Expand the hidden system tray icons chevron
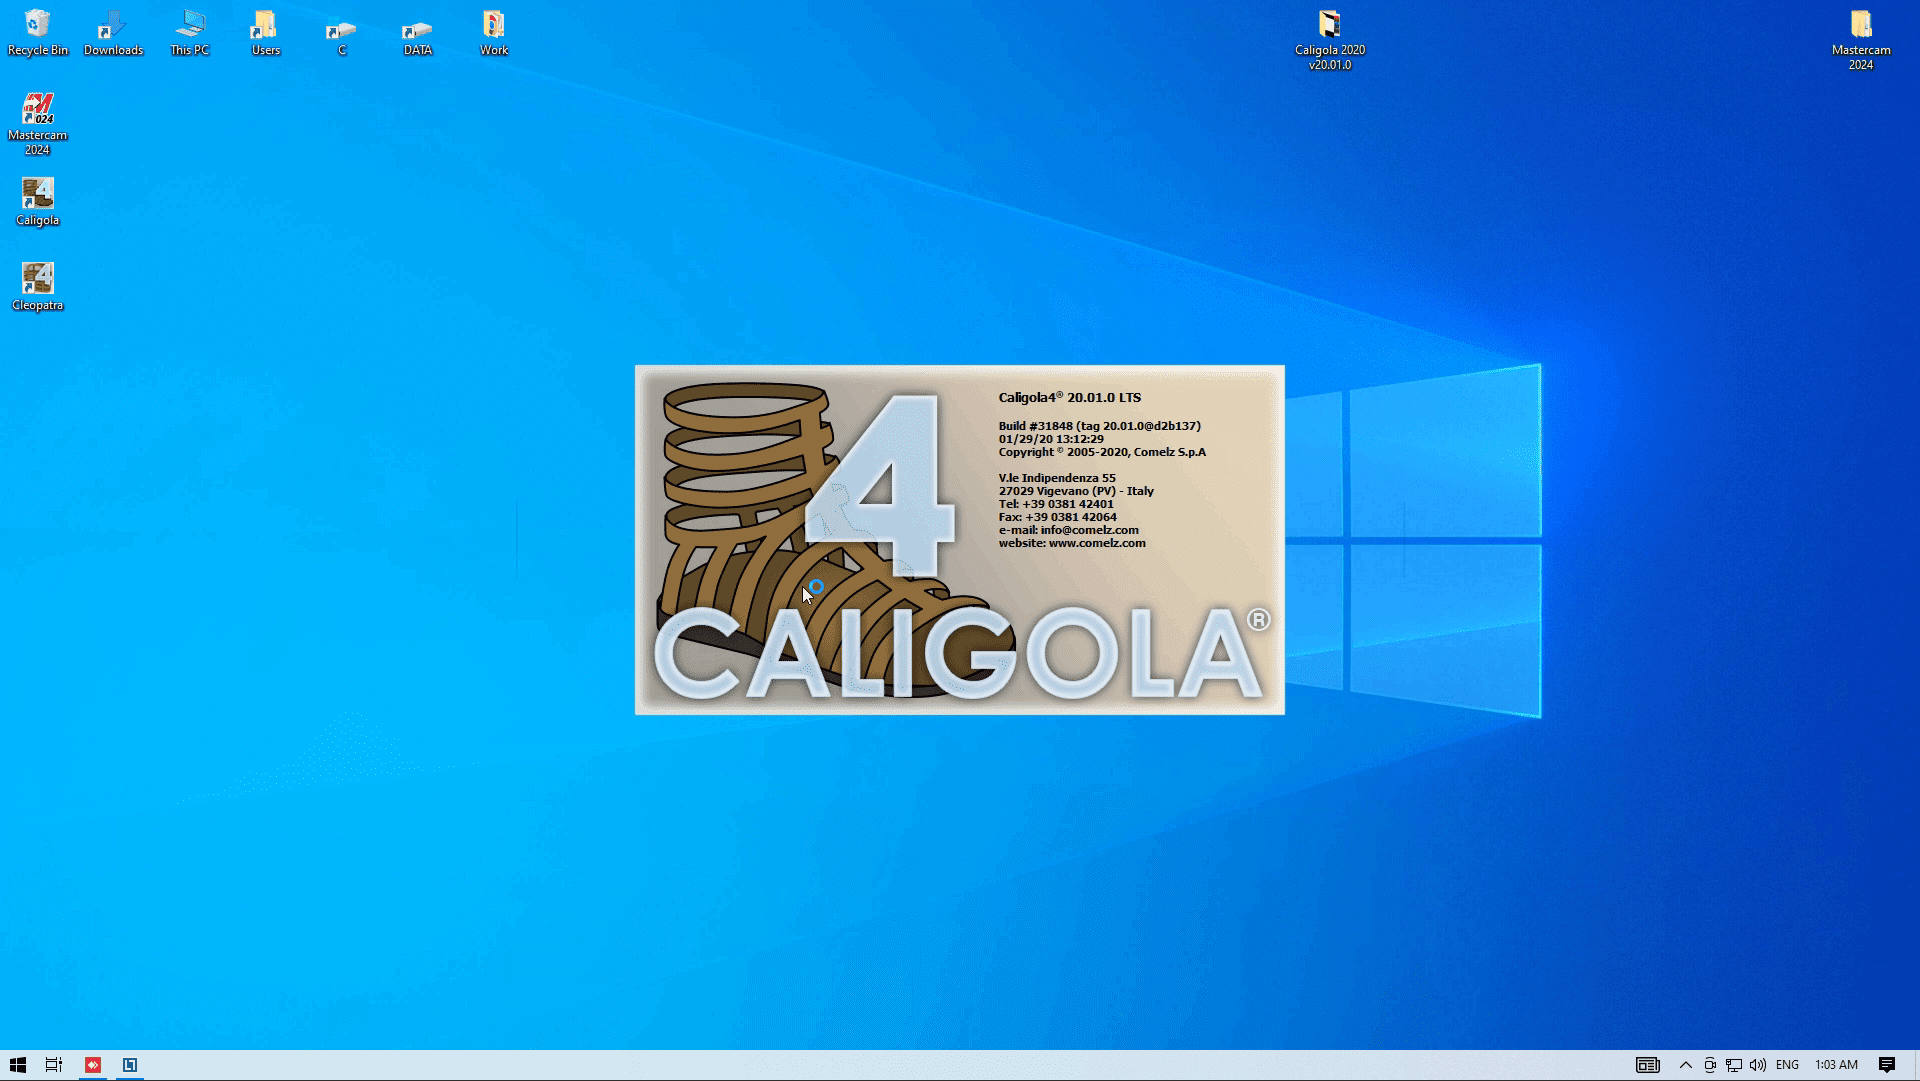Image resolution: width=1920 pixels, height=1081 pixels. tap(1685, 1065)
